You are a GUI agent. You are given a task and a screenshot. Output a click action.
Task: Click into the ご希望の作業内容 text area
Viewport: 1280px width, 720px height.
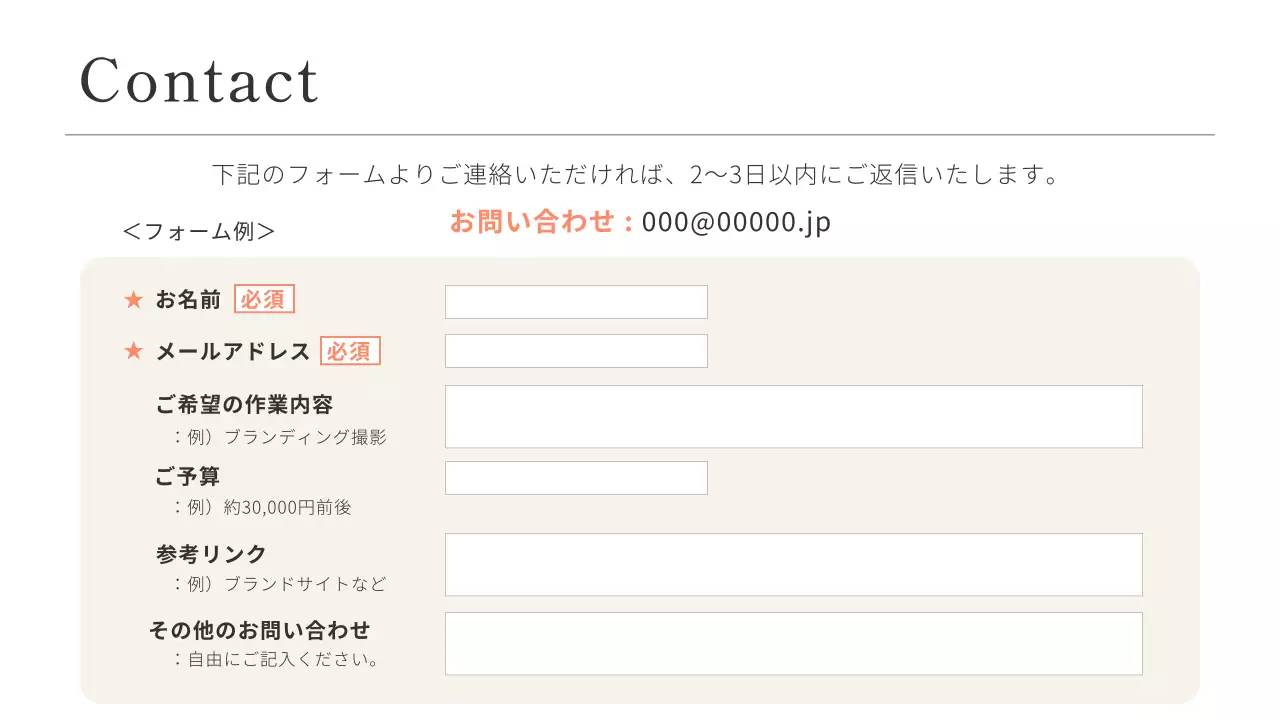(x=793, y=417)
